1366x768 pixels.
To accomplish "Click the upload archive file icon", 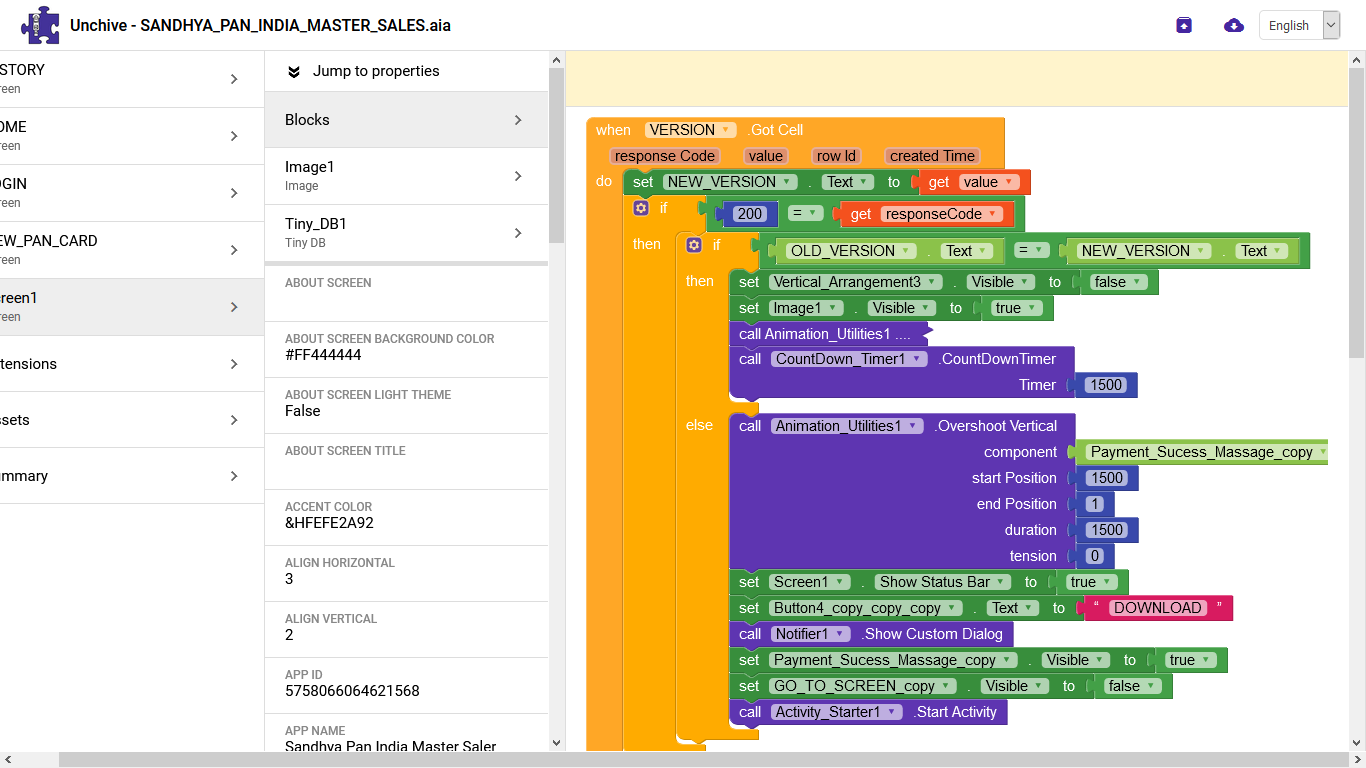I will 1184,25.
